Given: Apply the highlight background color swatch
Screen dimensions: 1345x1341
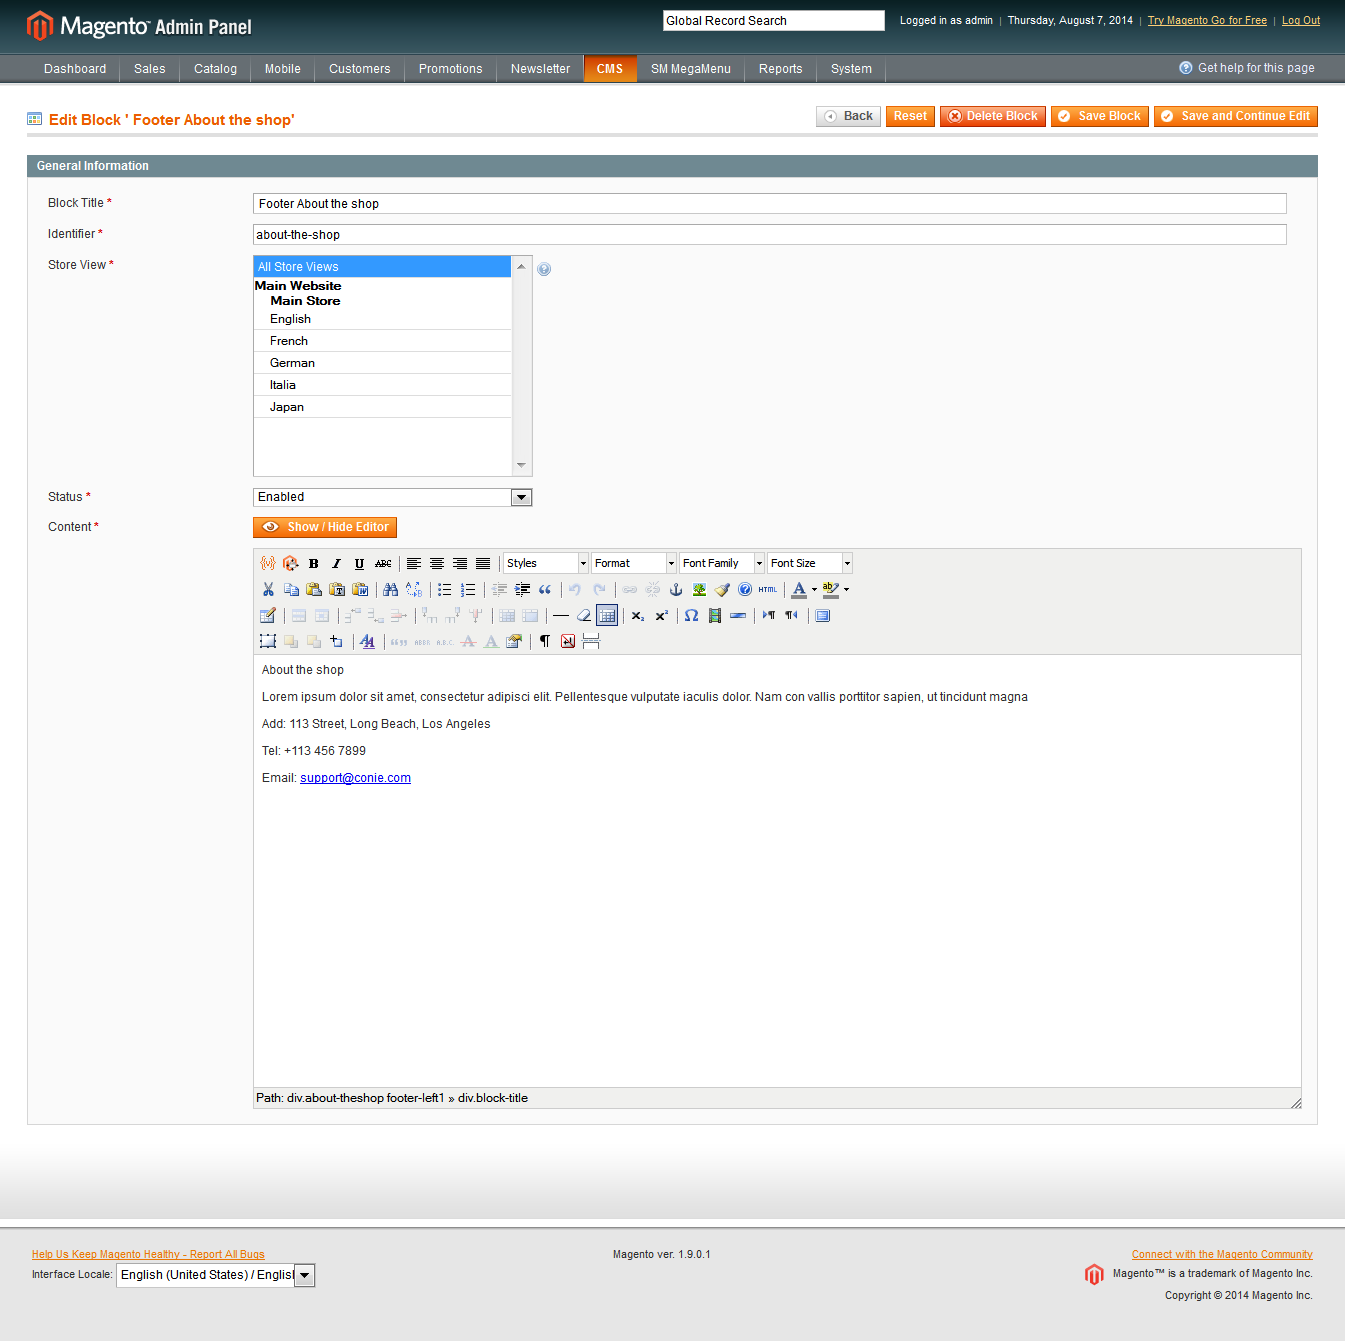Looking at the screenshot, I should tap(830, 589).
